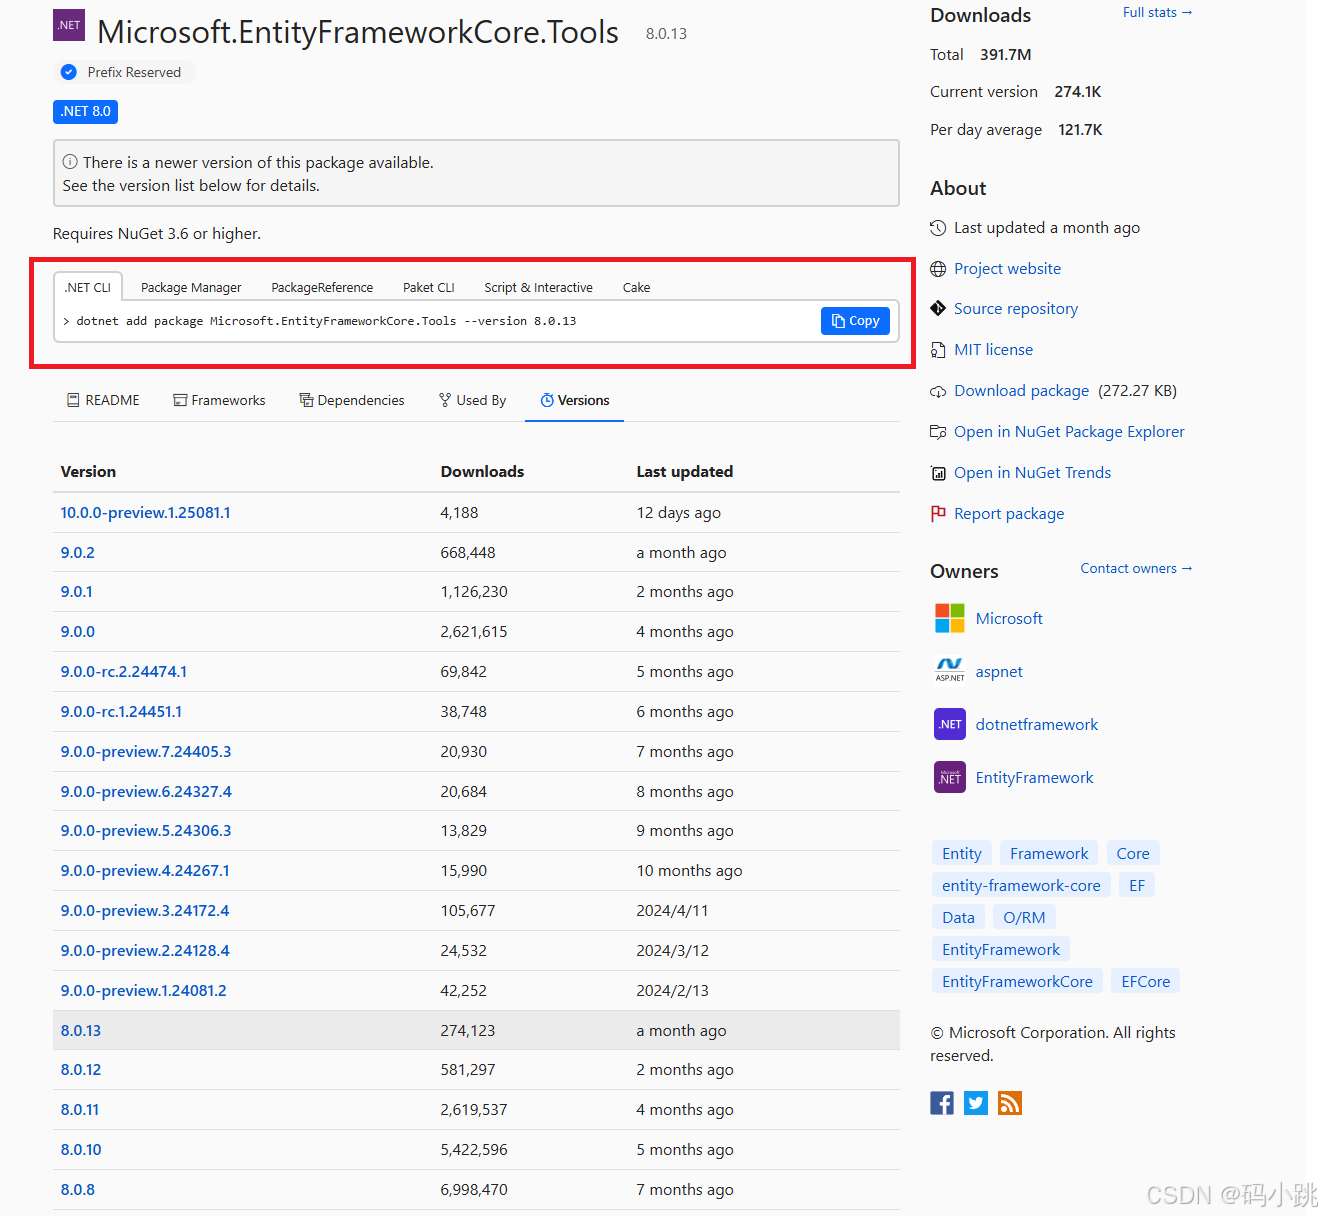The height and width of the screenshot is (1217, 1322).
Task: Click the Data tag
Action: [x=958, y=917]
